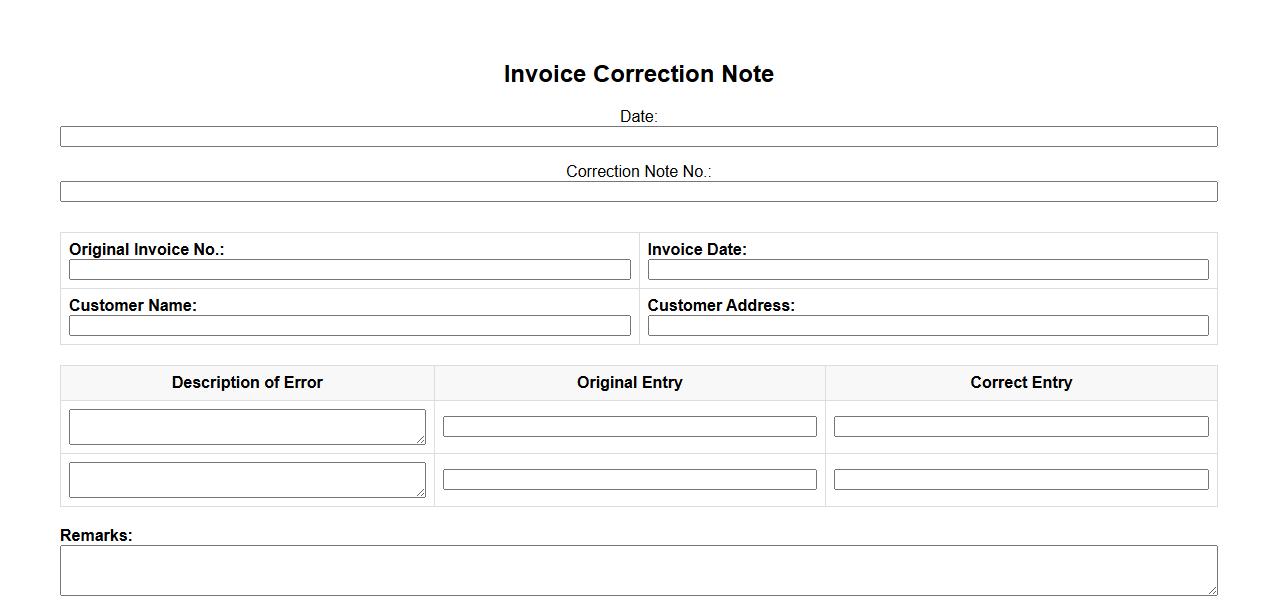Click second row Description of Error textarea

(x=246, y=479)
